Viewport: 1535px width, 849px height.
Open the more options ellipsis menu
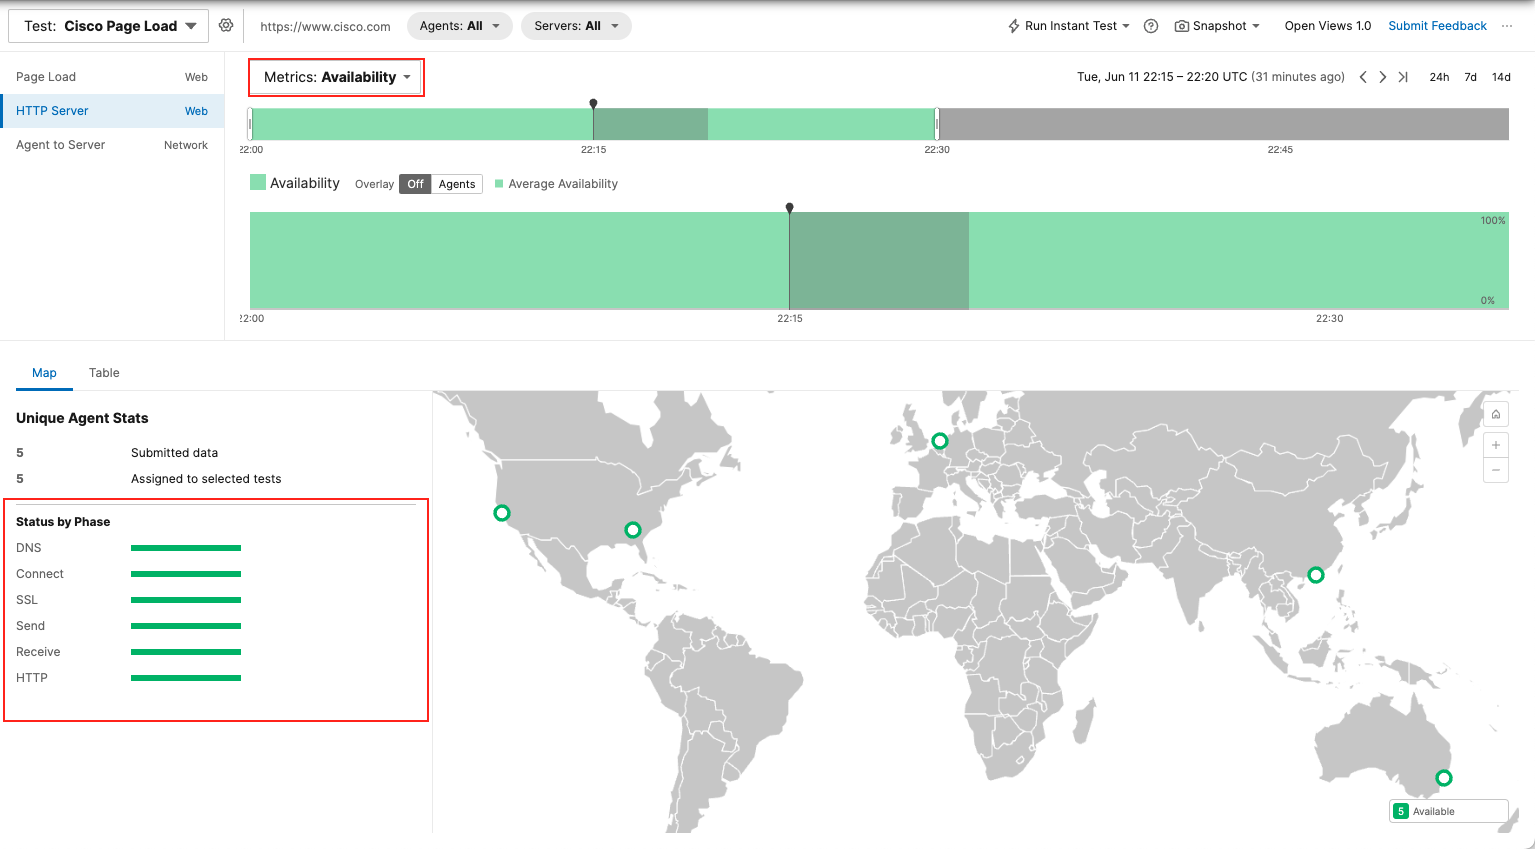point(1507,26)
